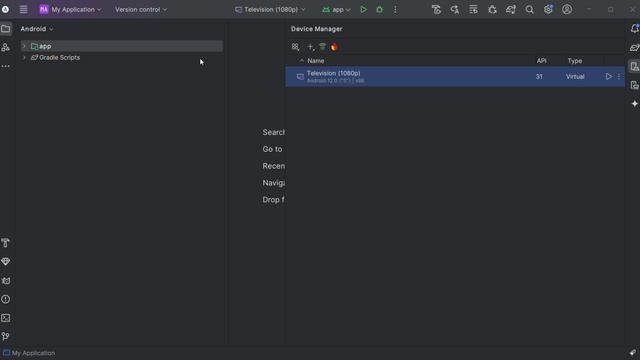This screenshot has width=640, height=360.
Task: Sort devices by the Name column header
Action: click(316, 61)
